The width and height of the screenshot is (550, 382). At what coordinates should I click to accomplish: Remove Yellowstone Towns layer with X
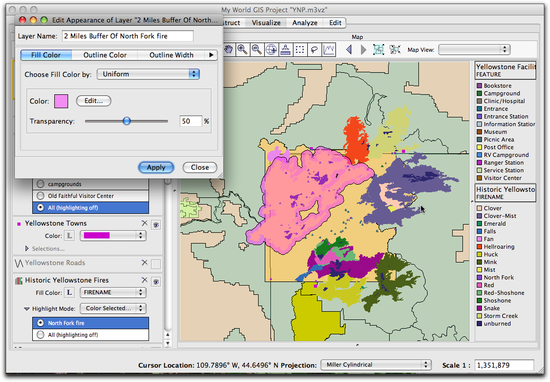tap(145, 223)
